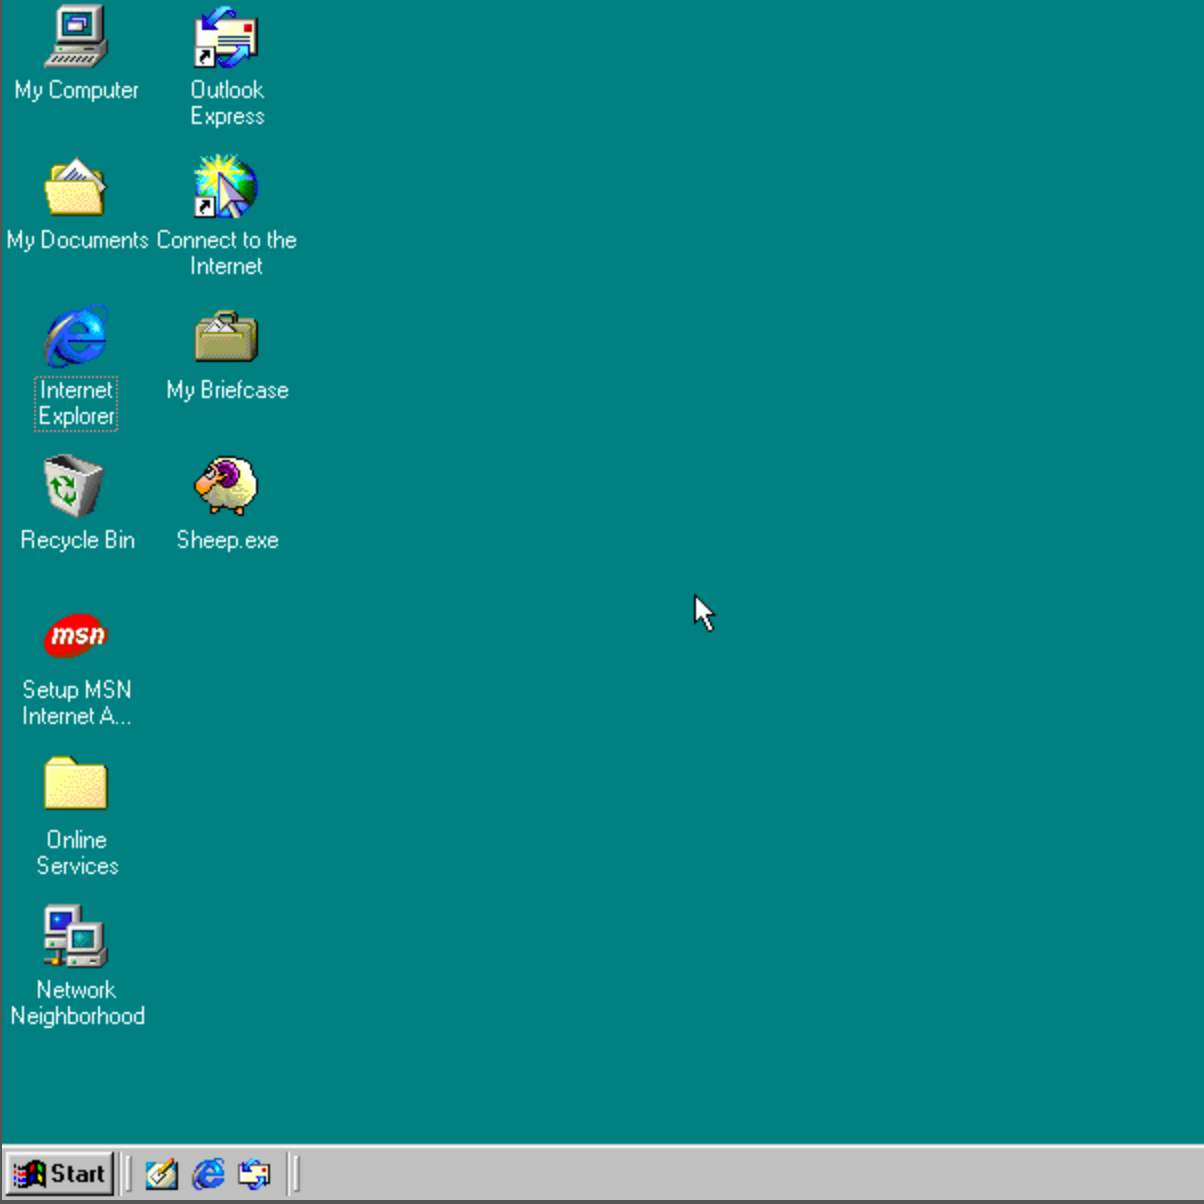This screenshot has width=1204, height=1204.
Task: Click the Show Desktop quick launch icon
Action: pyautogui.click(x=162, y=1174)
